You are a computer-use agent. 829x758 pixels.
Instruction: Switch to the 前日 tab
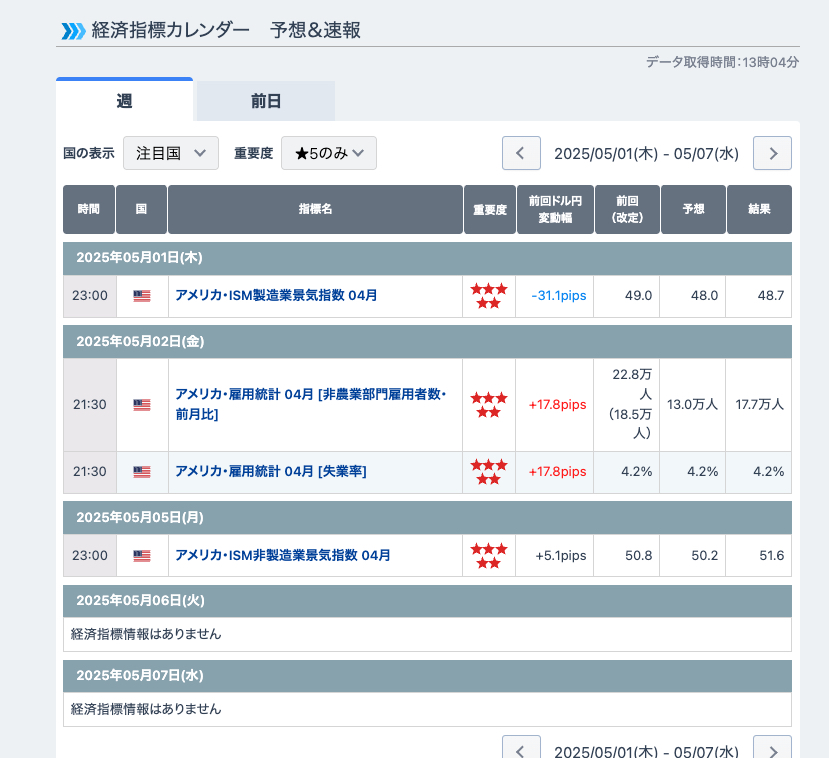(x=265, y=101)
